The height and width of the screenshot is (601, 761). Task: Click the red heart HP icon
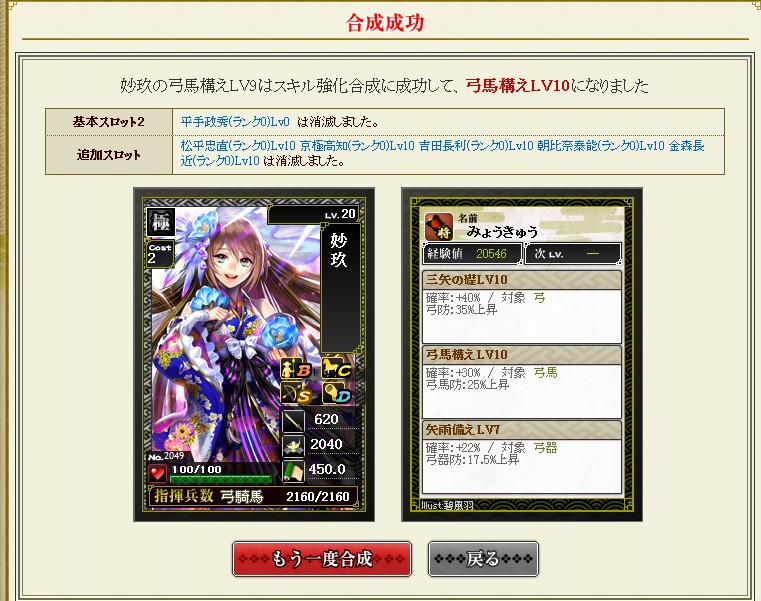point(157,474)
